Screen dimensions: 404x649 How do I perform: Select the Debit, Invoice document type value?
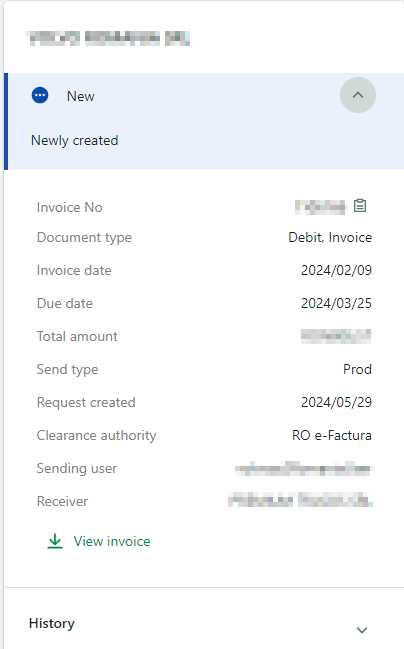pyautogui.click(x=330, y=238)
